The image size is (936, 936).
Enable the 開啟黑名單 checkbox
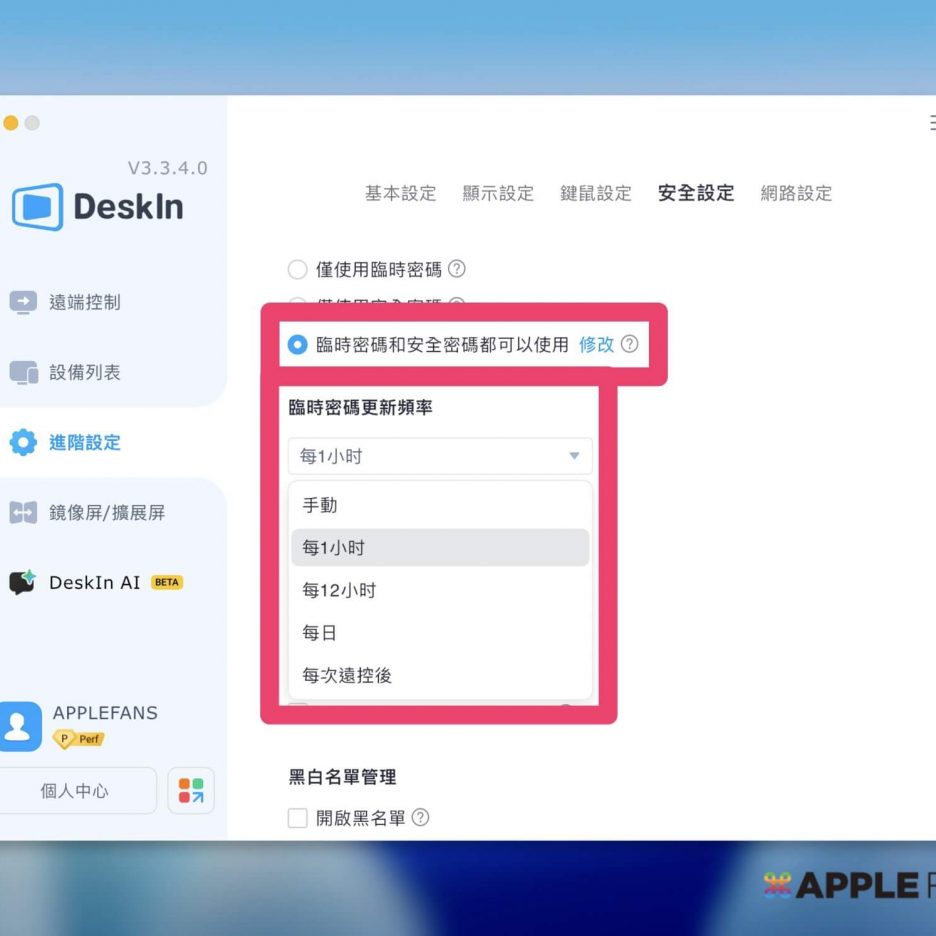coord(297,818)
